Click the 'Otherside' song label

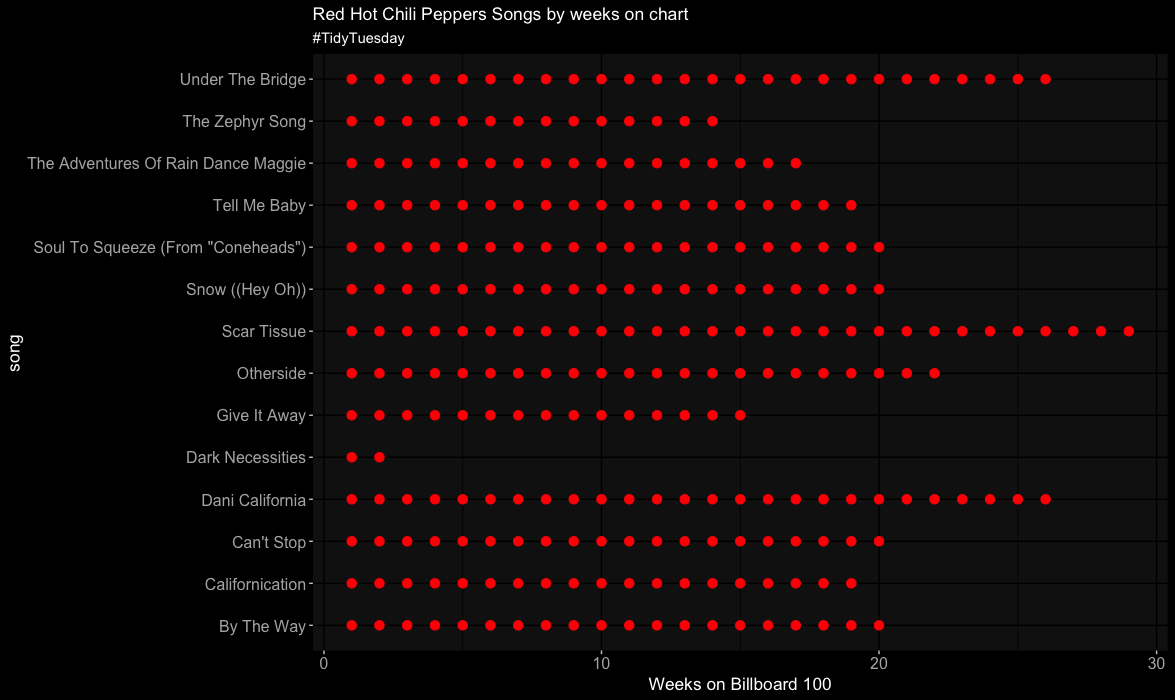click(271, 373)
